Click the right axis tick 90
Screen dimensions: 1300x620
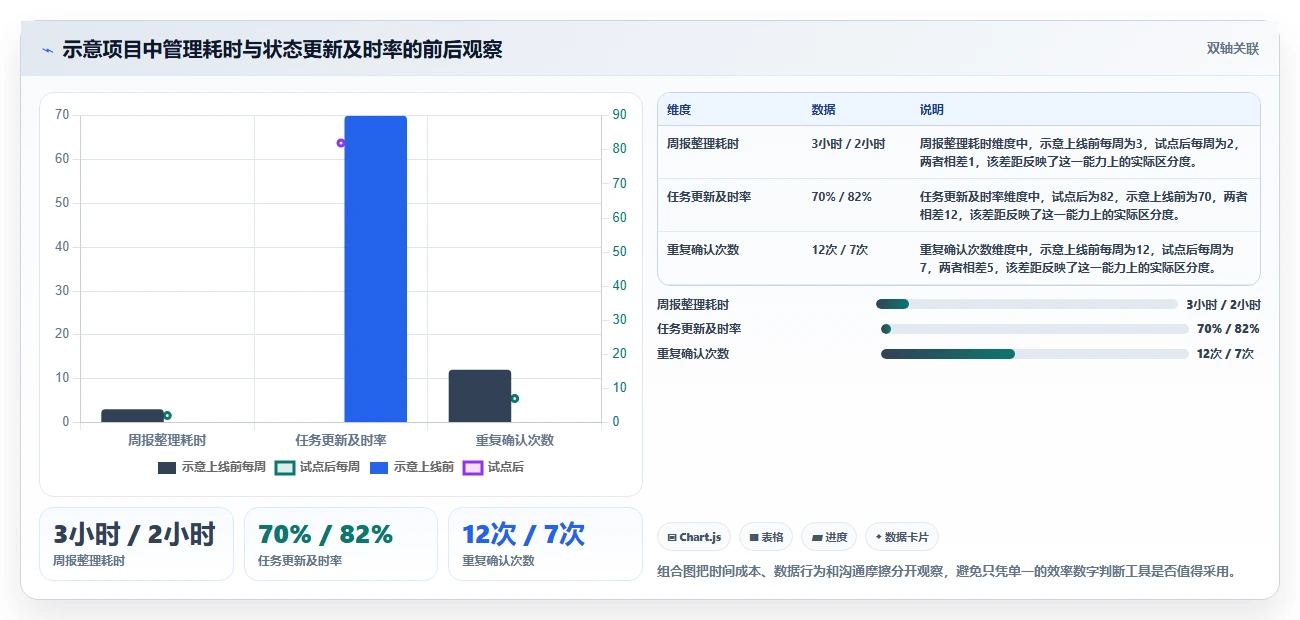pyautogui.click(x=619, y=115)
